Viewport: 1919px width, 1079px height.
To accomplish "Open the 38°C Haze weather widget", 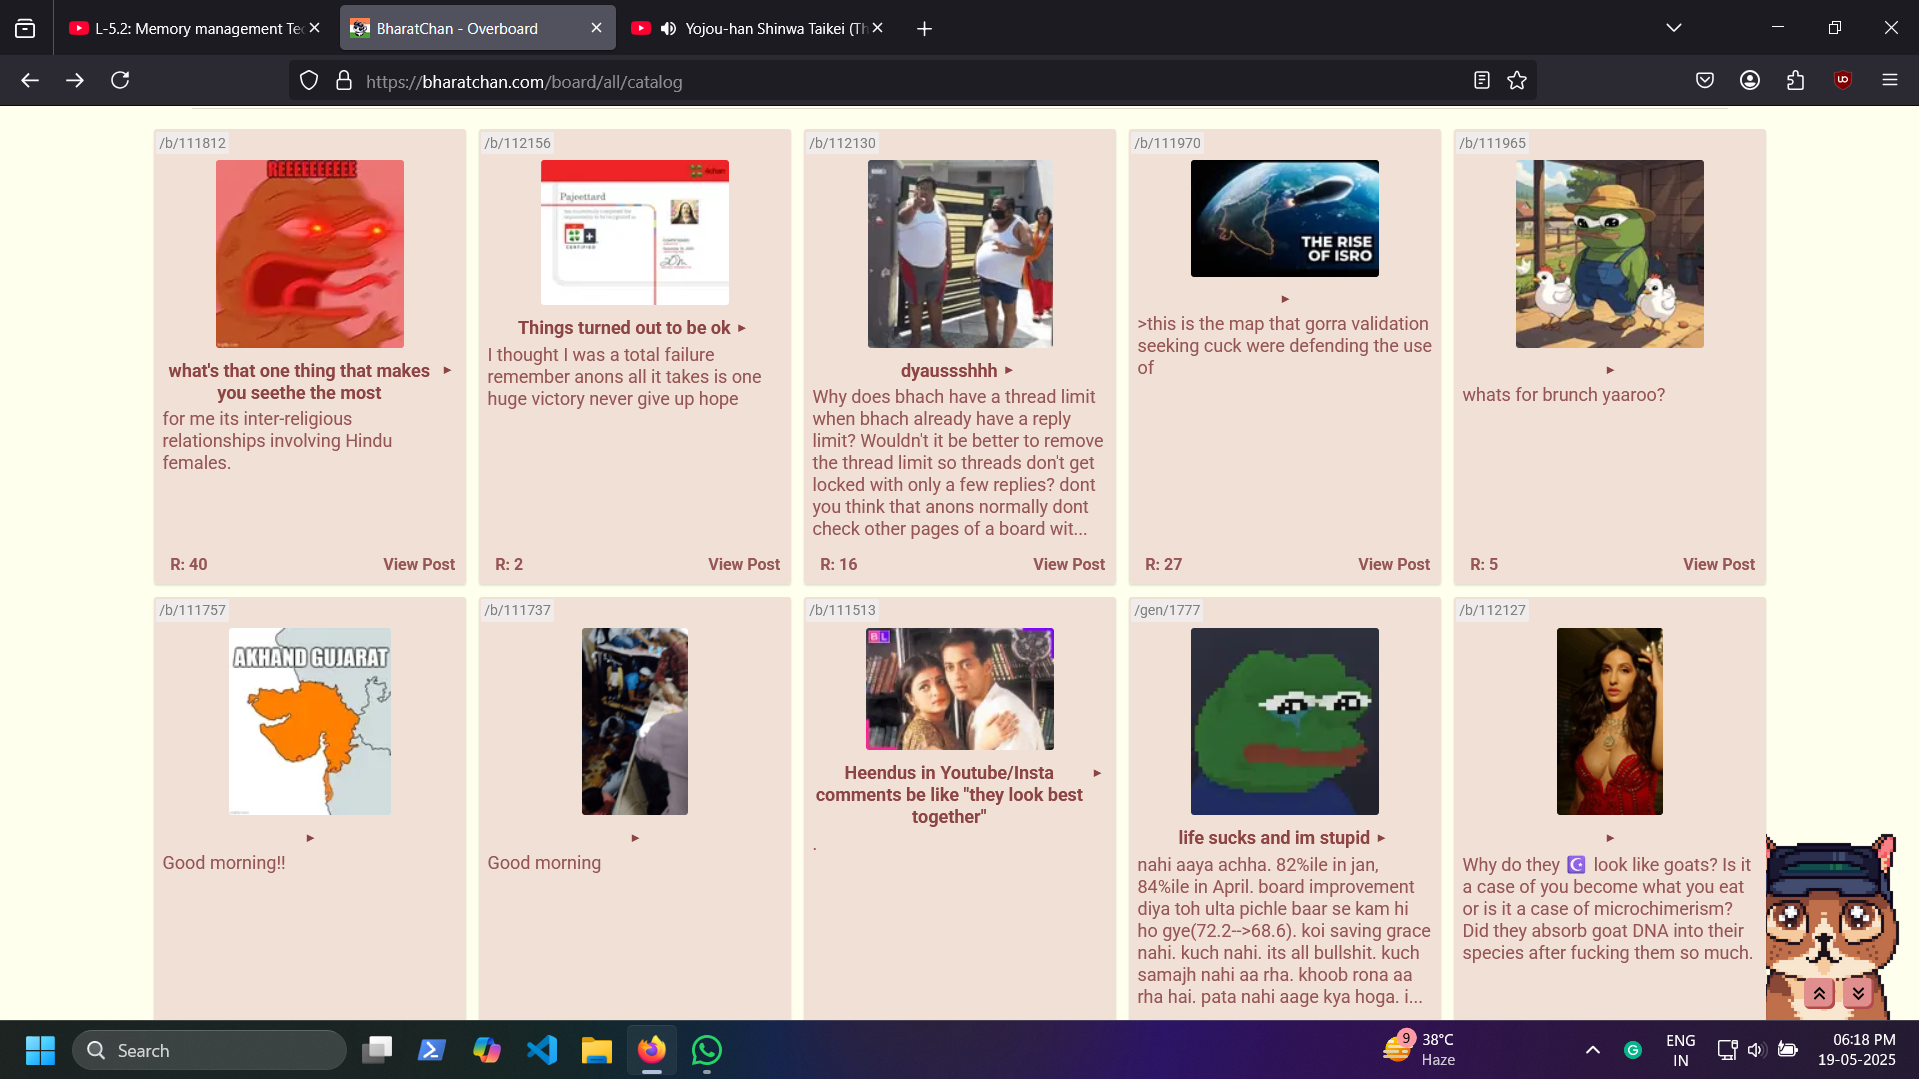I will 1420,1050.
